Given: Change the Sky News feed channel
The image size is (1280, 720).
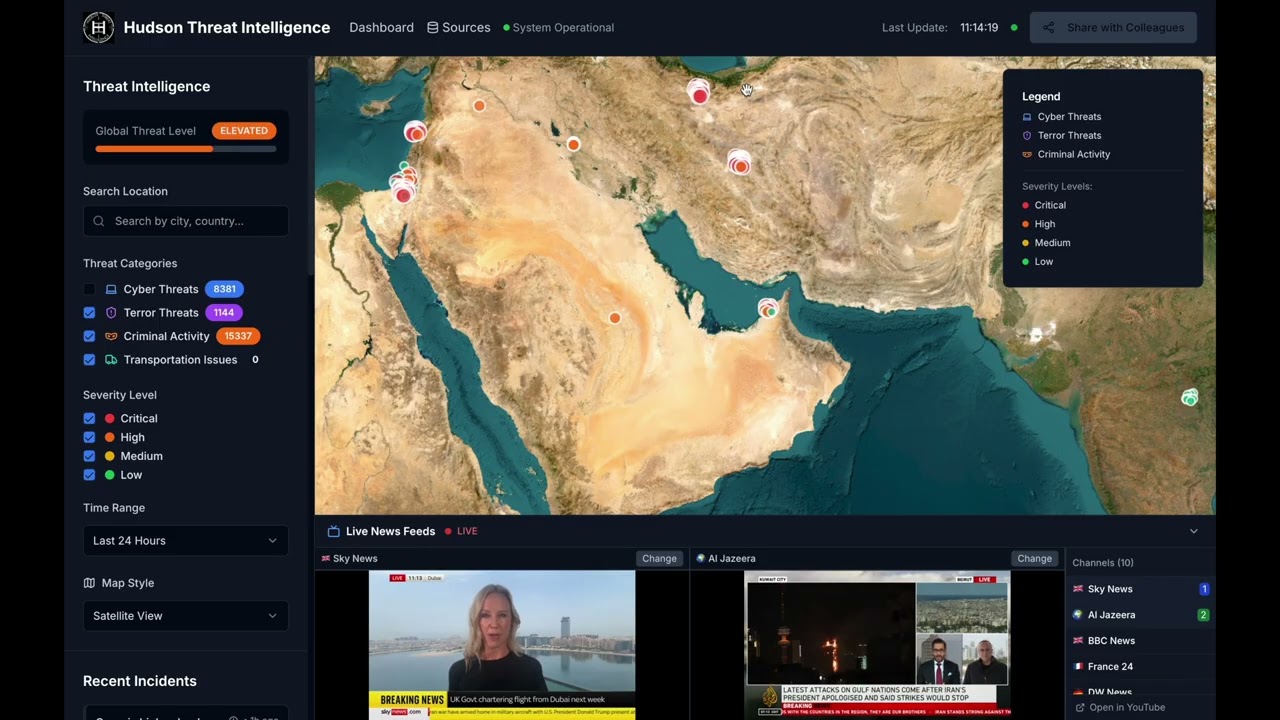Looking at the screenshot, I should click(x=659, y=558).
